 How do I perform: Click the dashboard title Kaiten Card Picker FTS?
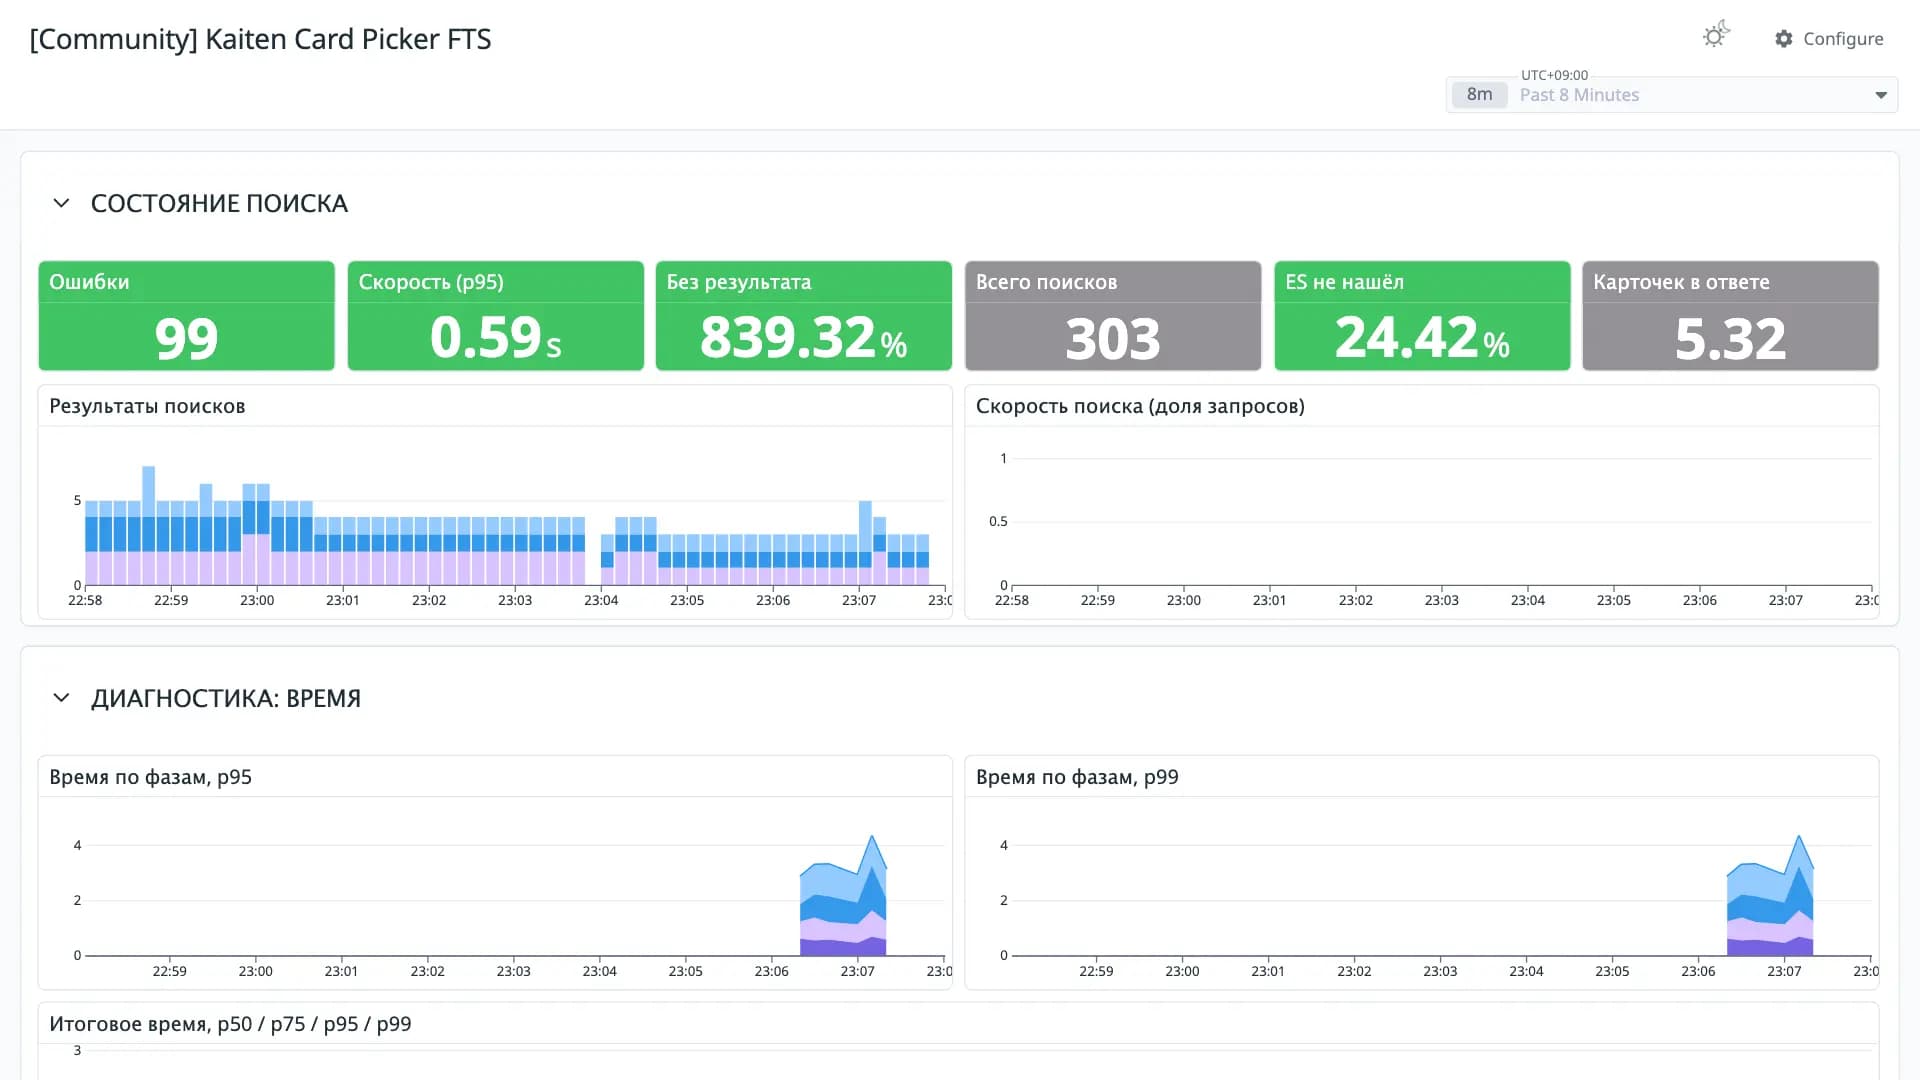point(260,39)
